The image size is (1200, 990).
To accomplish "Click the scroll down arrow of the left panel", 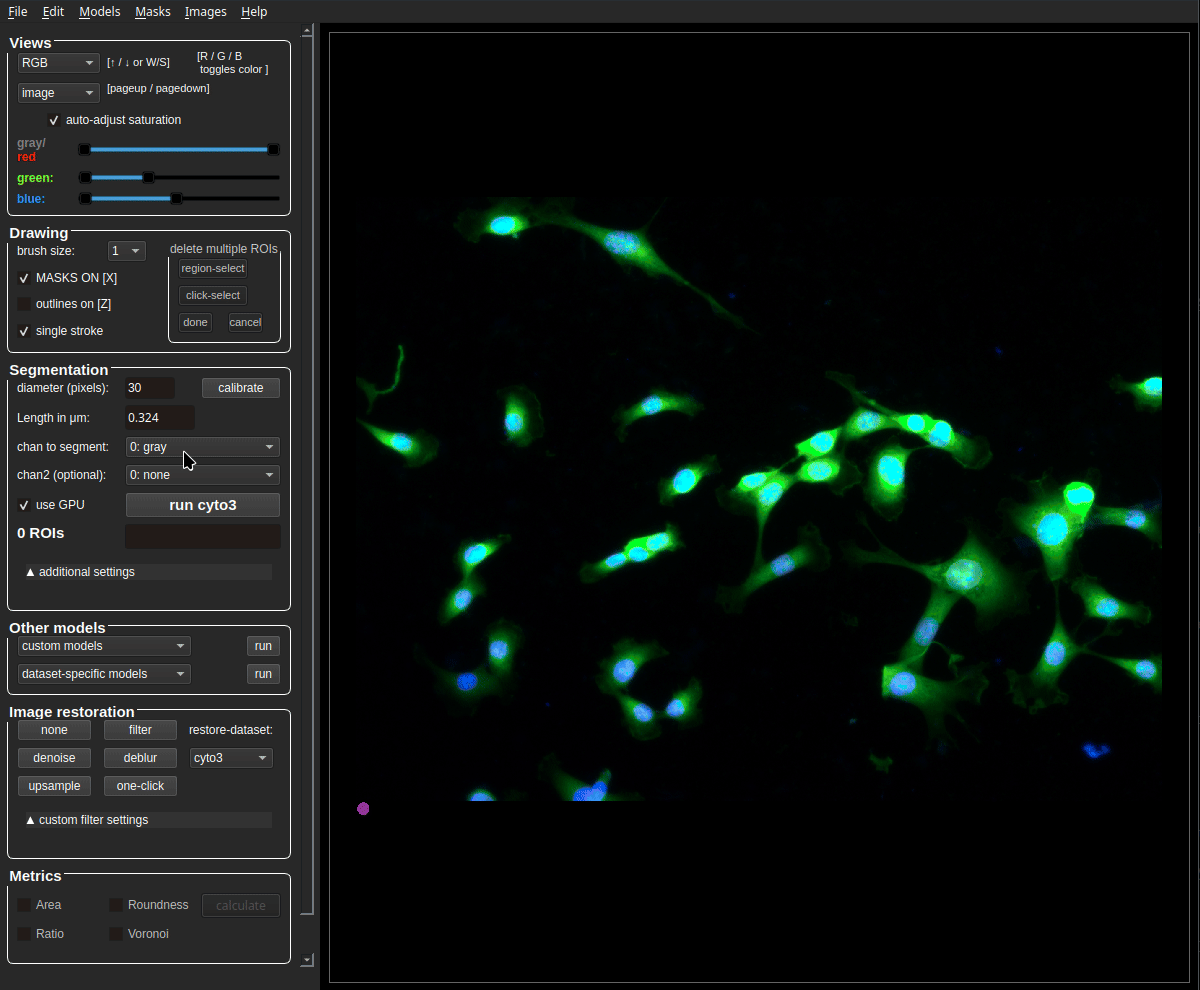I will [307, 960].
